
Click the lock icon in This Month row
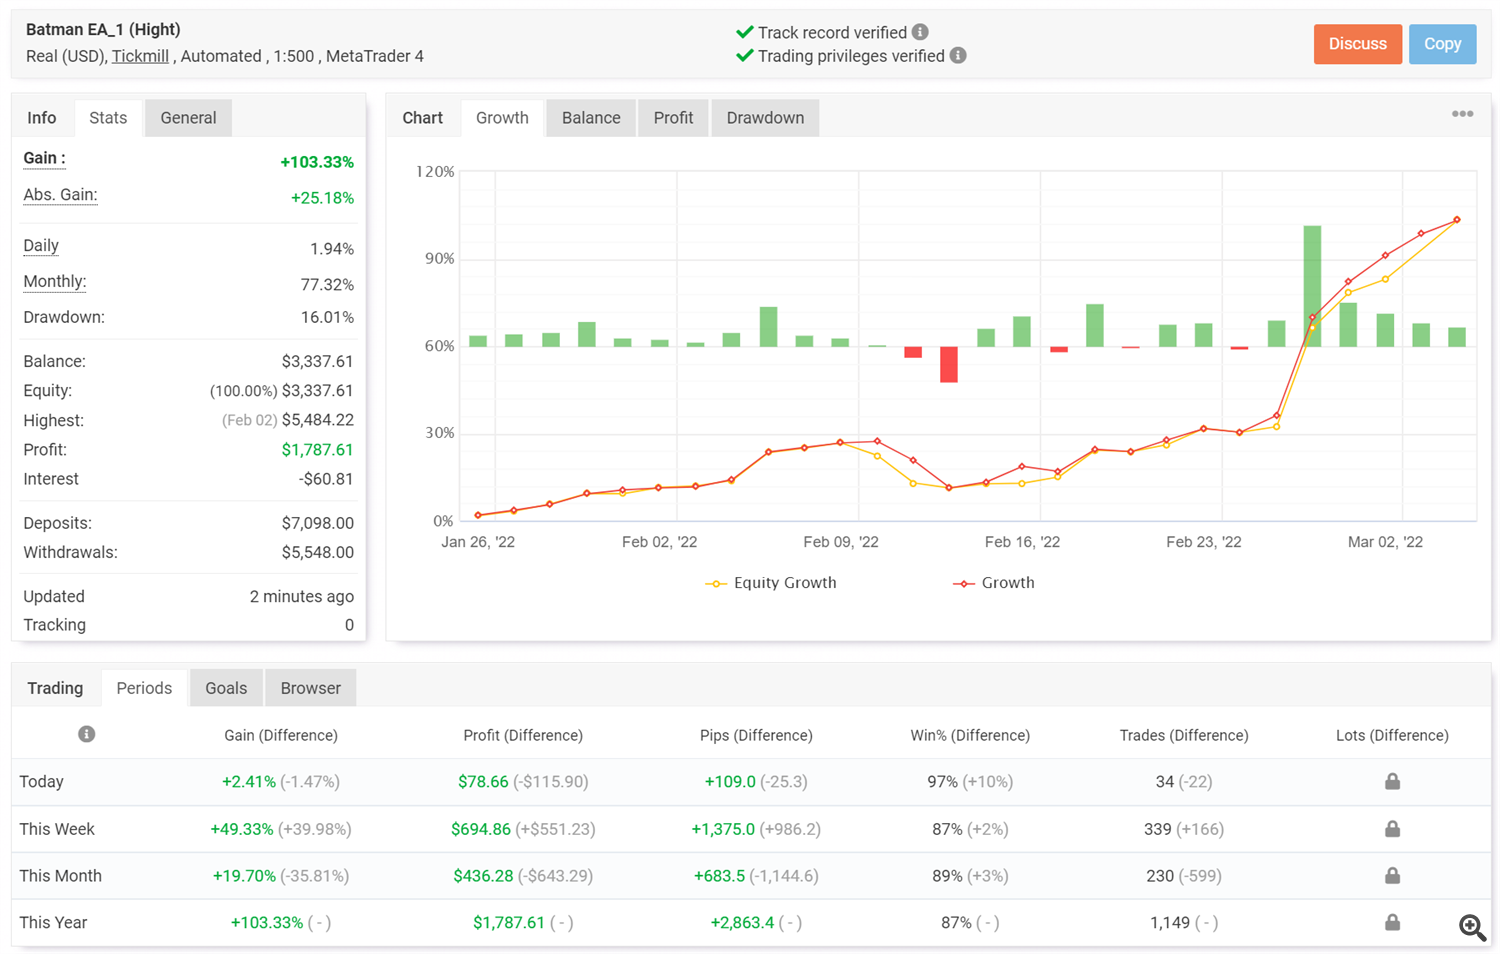click(x=1392, y=876)
